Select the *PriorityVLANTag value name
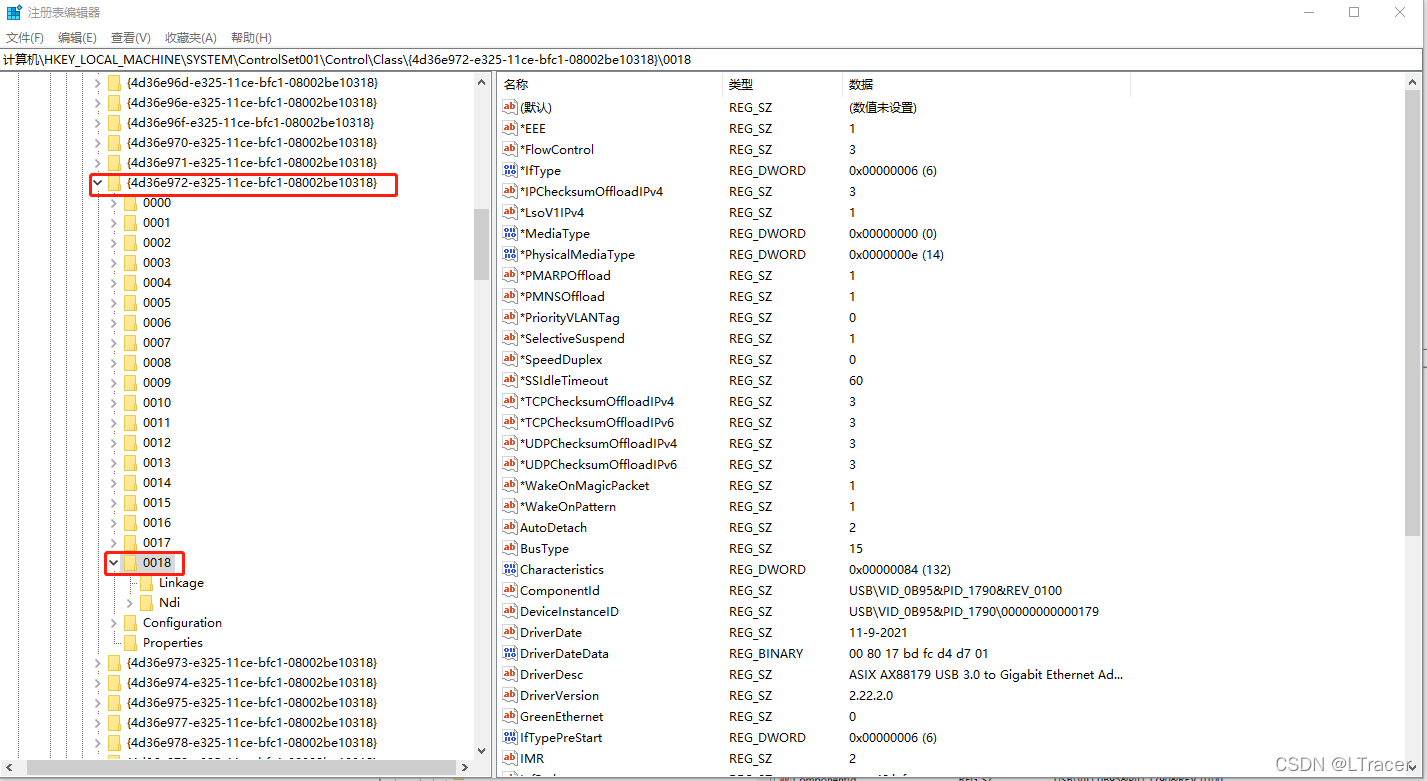1427x781 pixels. (569, 317)
